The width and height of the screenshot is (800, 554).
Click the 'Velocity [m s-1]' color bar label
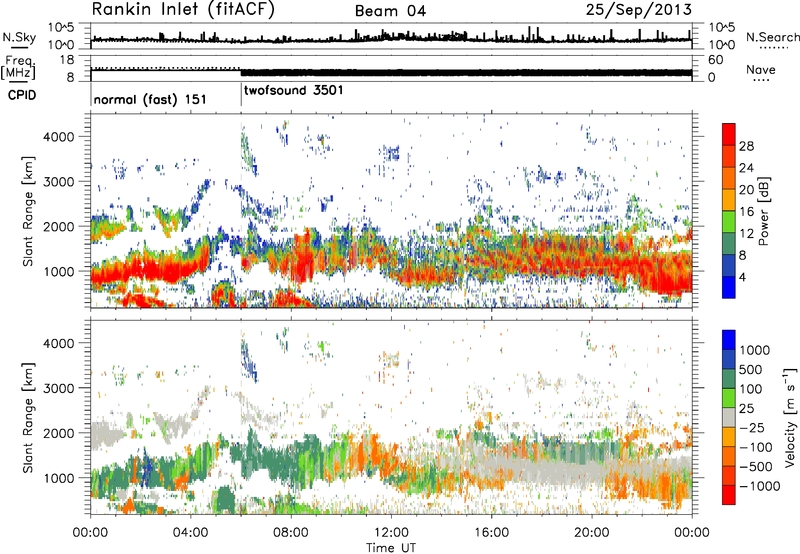click(x=790, y=417)
